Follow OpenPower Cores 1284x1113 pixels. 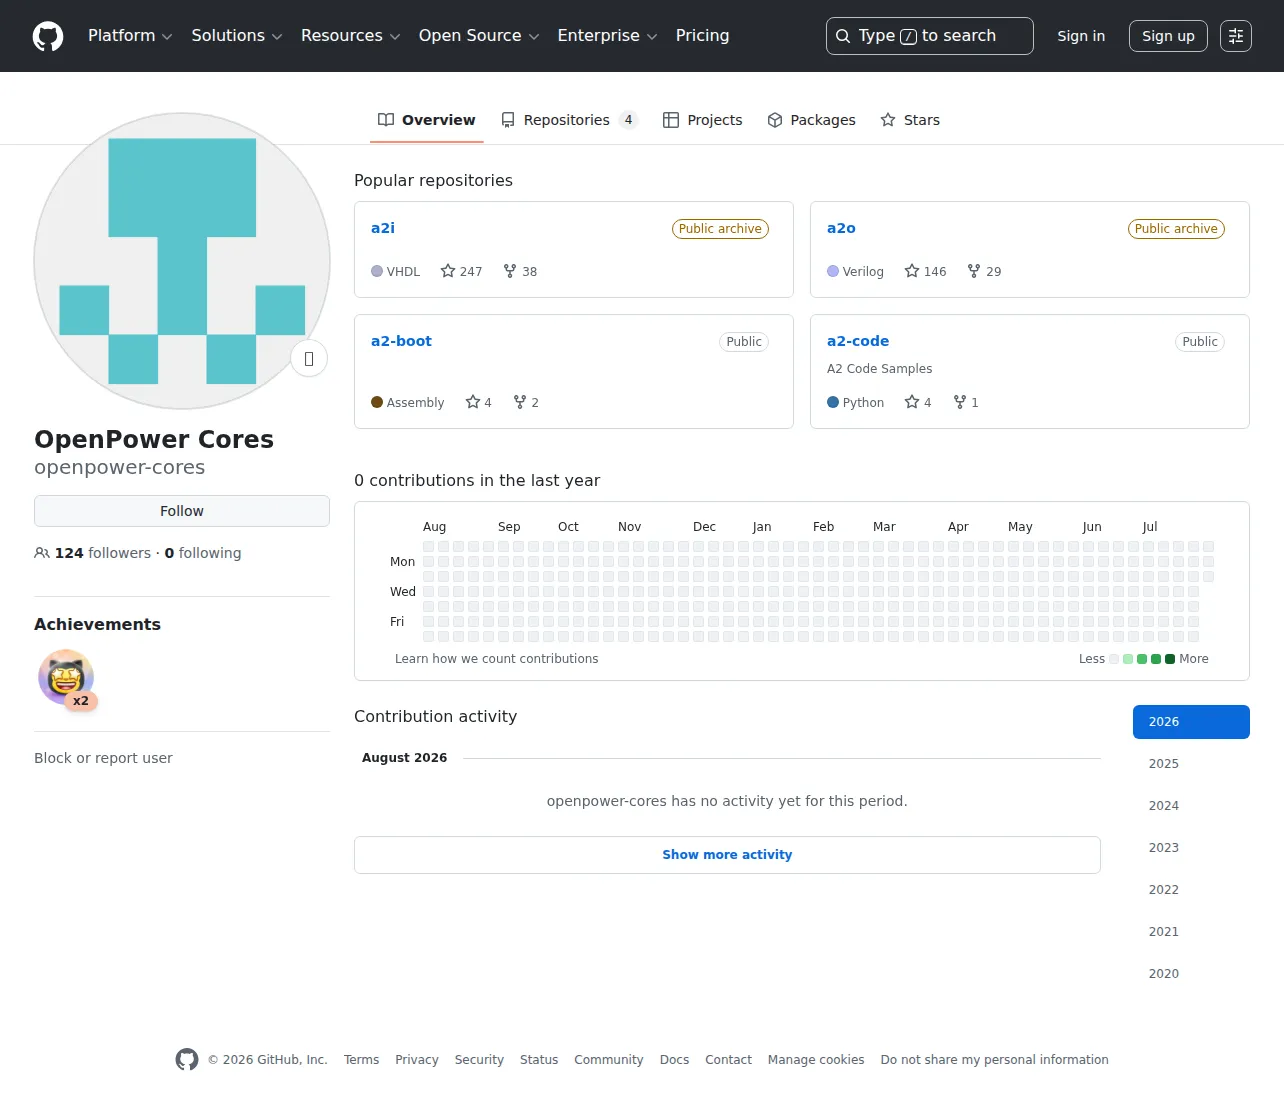click(182, 511)
